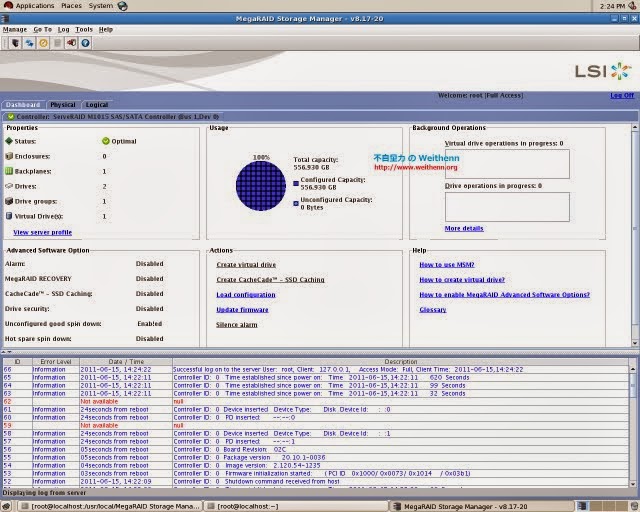
Task: Click the blue arrows refresh toolbar icon
Action: (29, 42)
